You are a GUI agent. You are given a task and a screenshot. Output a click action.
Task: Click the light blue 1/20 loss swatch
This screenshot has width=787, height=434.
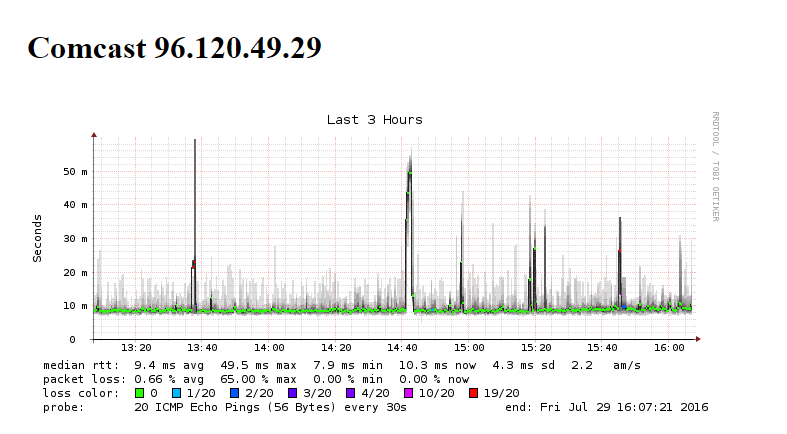(x=176, y=393)
